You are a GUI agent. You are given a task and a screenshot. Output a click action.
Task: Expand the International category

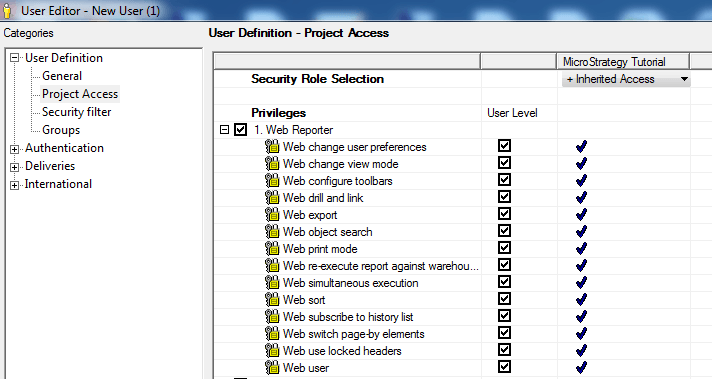pyautogui.click(x=15, y=185)
